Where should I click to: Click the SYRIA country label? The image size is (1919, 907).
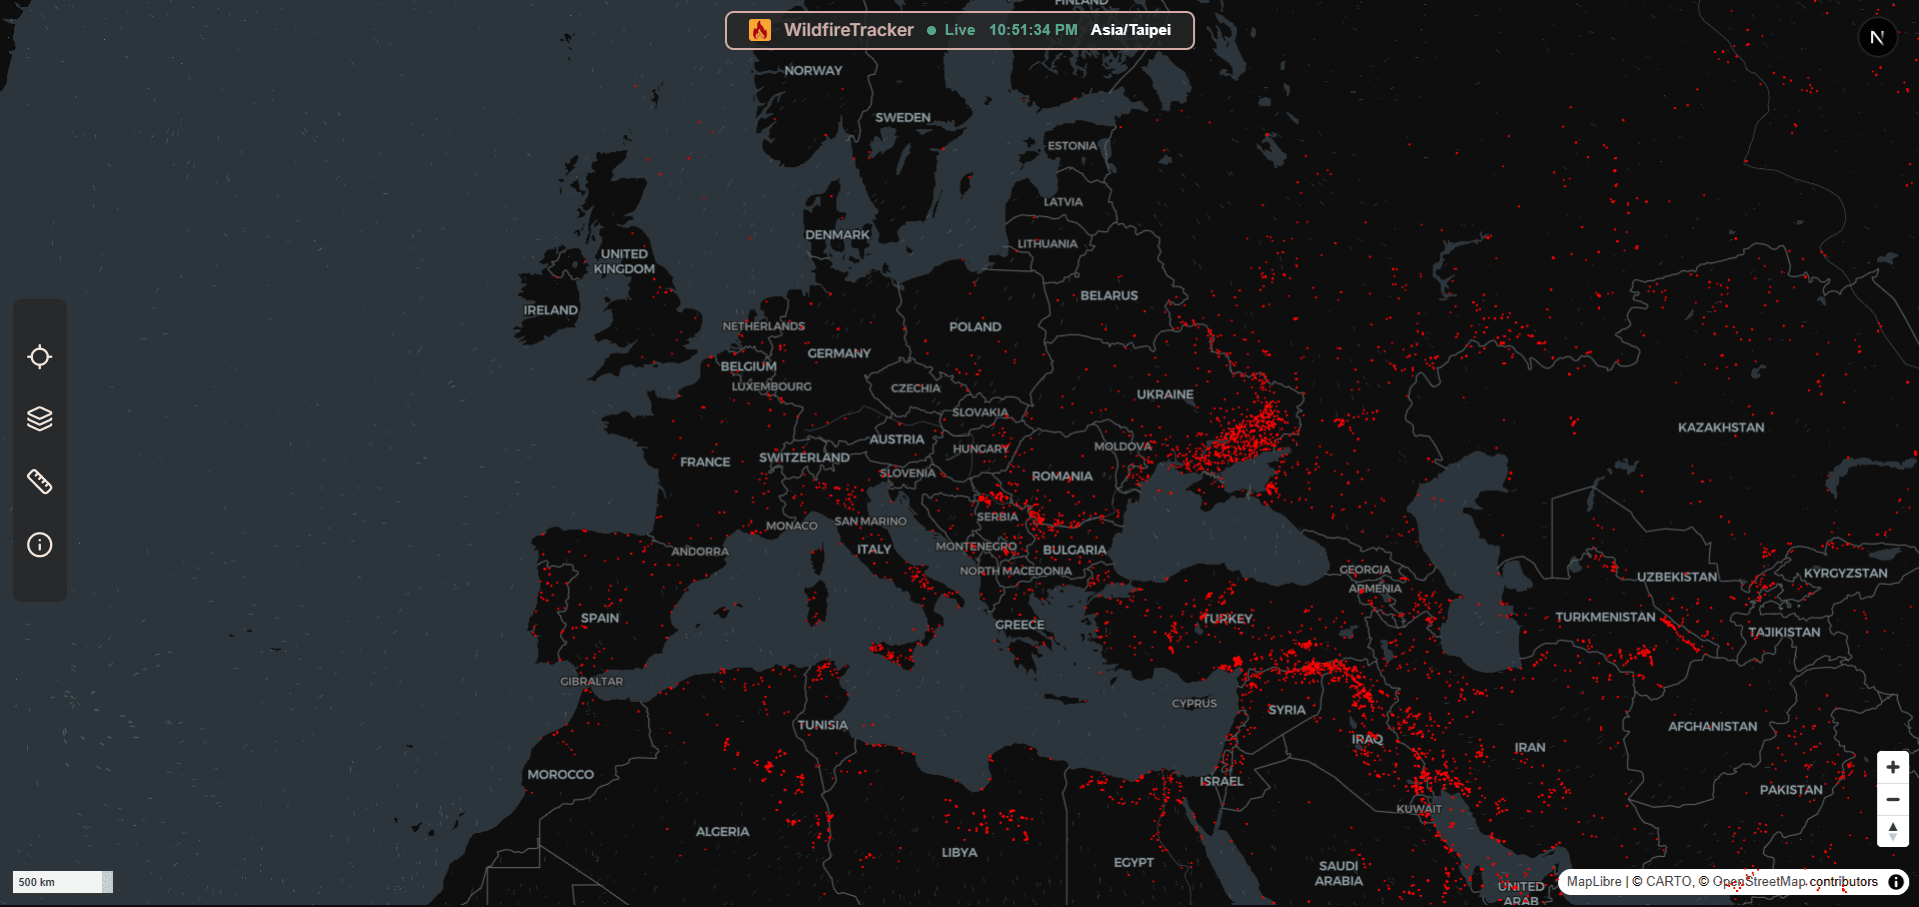point(1286,710)
